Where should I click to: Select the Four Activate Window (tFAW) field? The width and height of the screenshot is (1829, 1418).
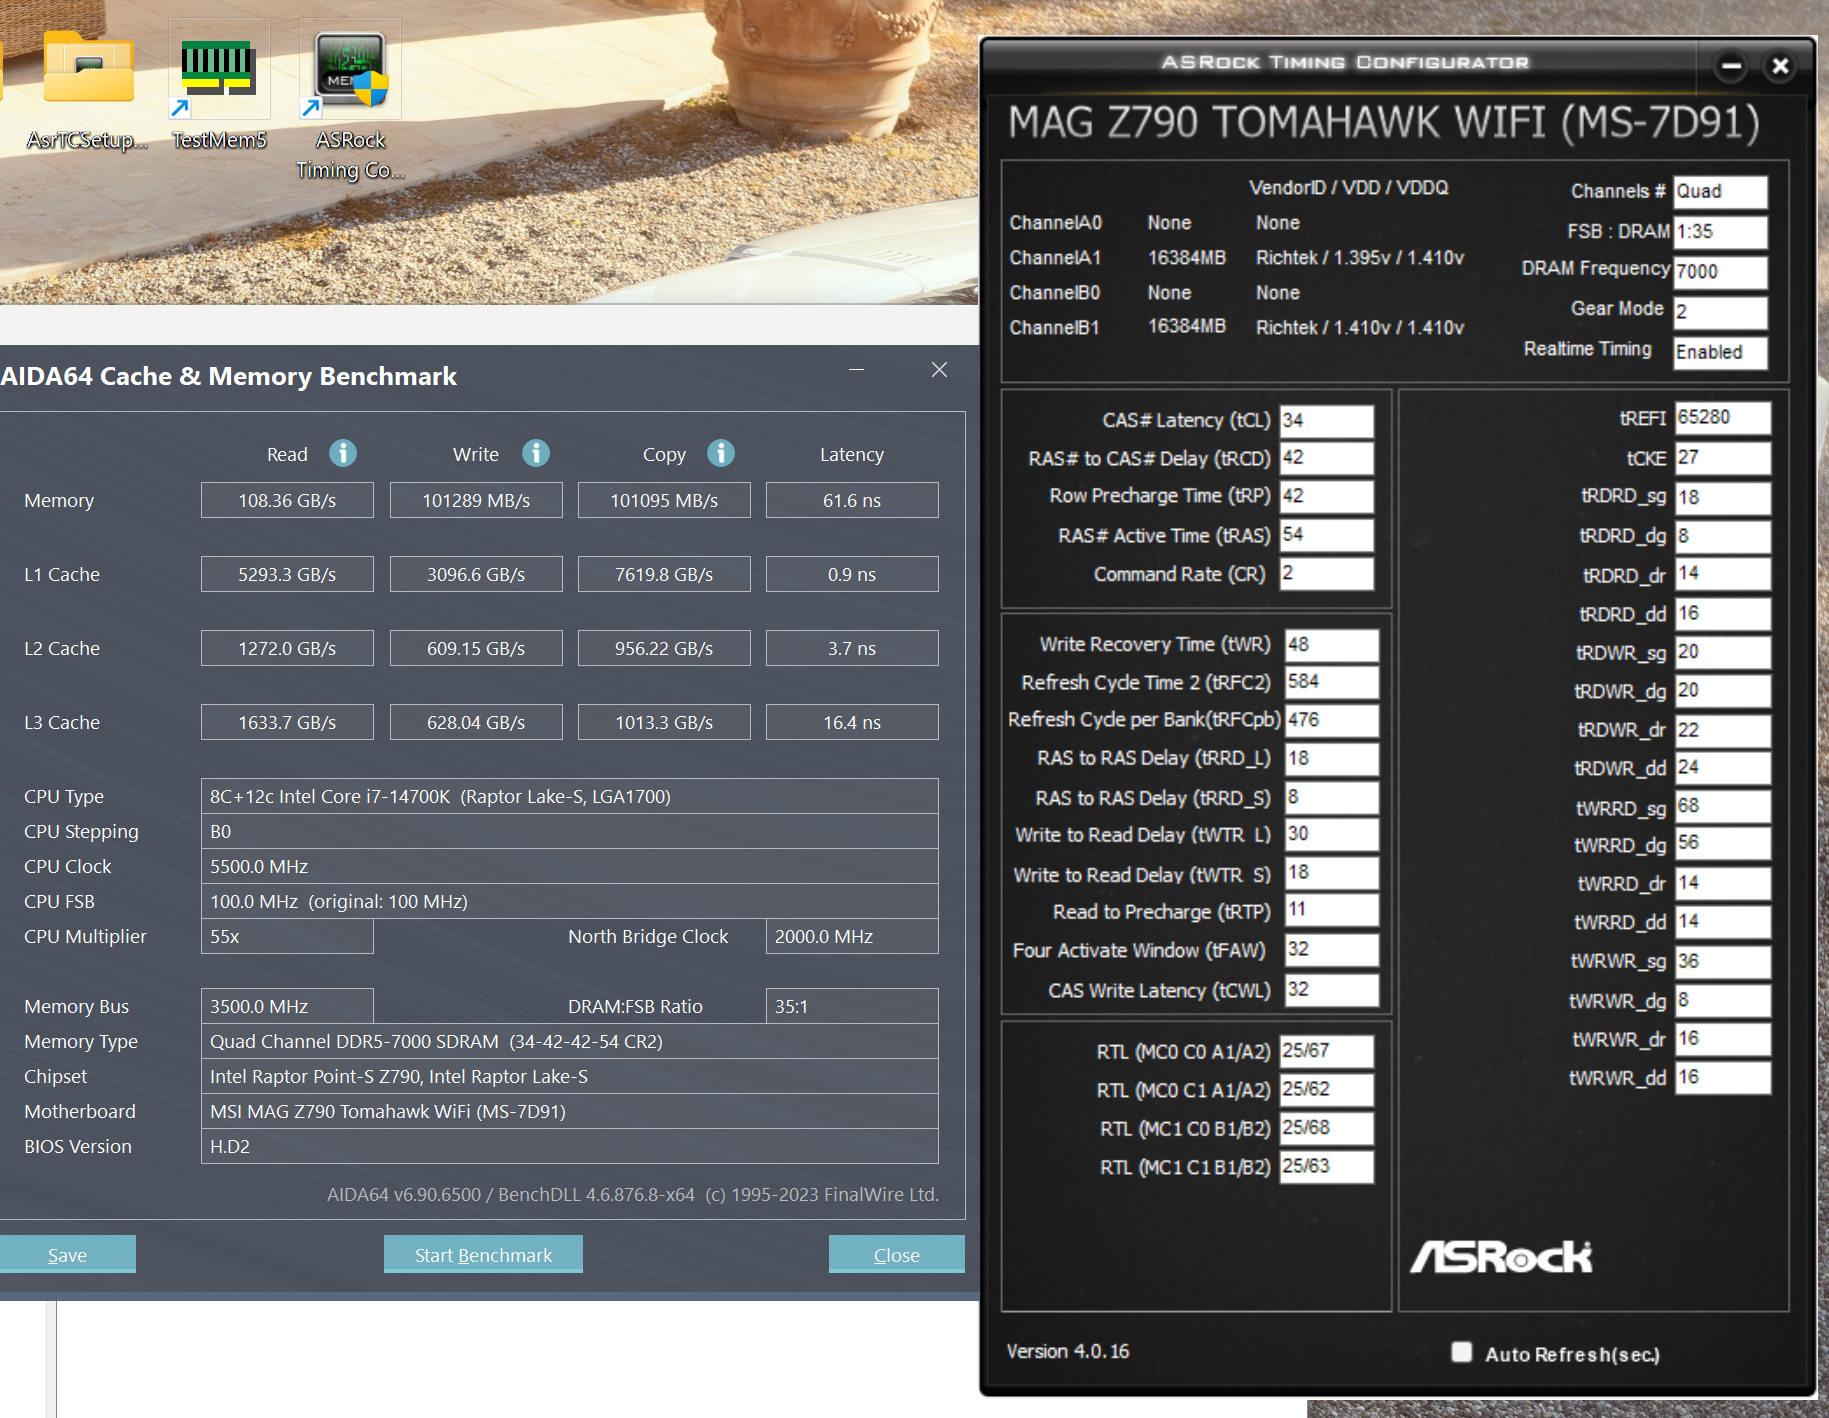[x=1332, y=949]
